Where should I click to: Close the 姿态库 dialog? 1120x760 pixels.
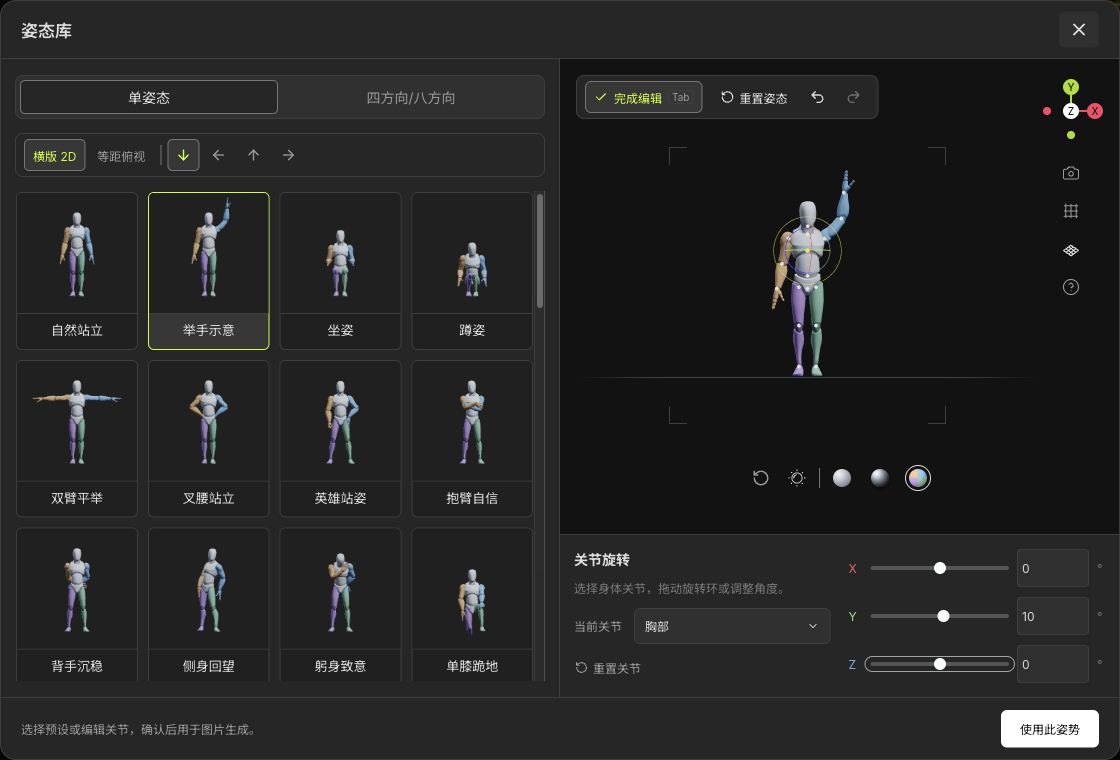[1079, 29]
